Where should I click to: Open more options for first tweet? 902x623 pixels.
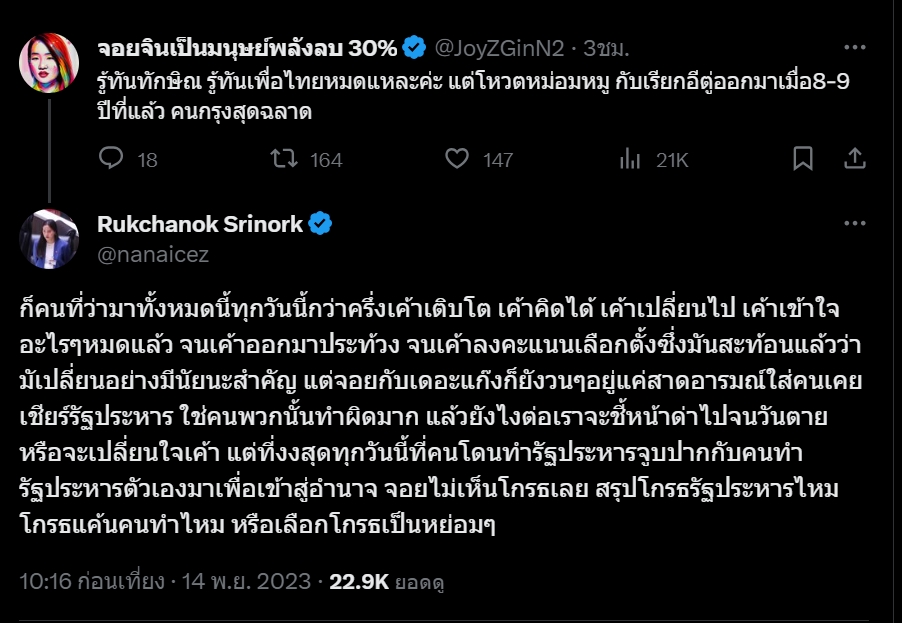point(854,47)
